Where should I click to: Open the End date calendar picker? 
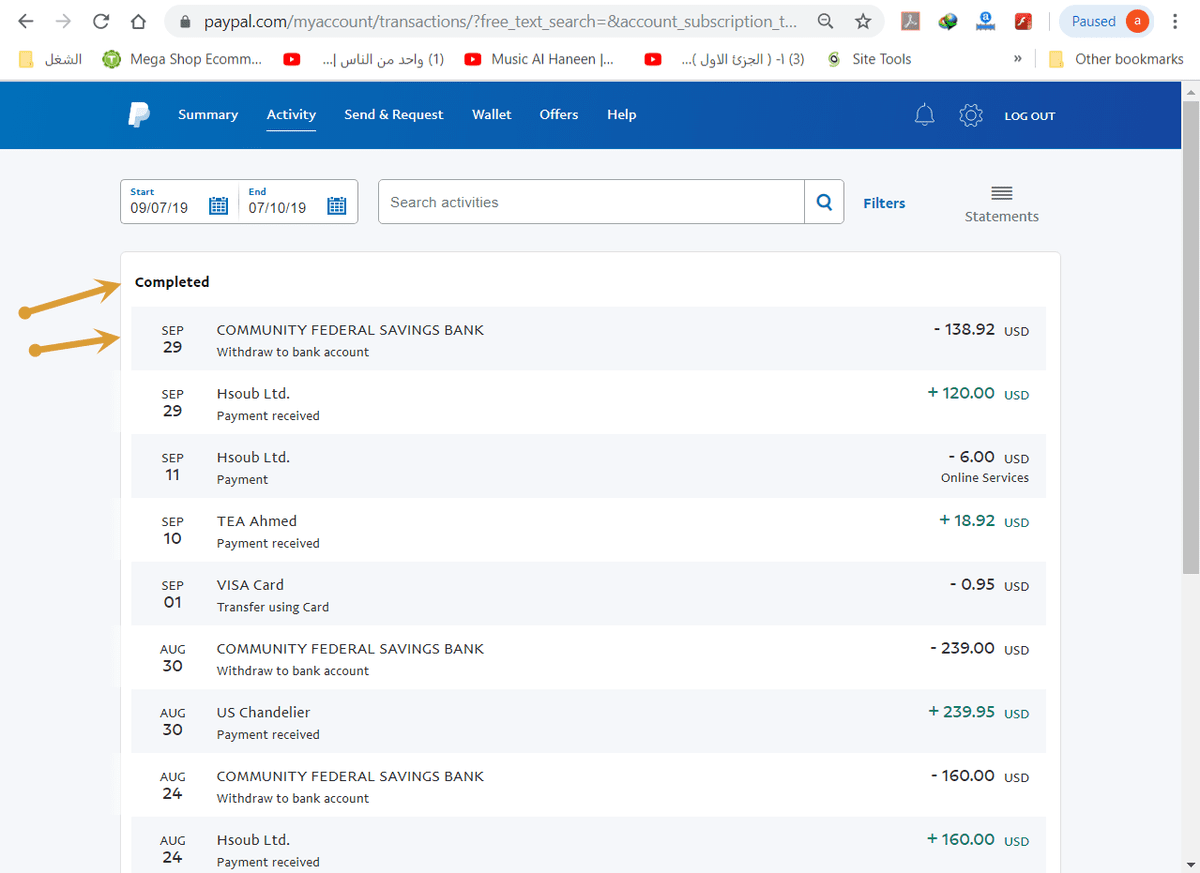coord(337,206)
